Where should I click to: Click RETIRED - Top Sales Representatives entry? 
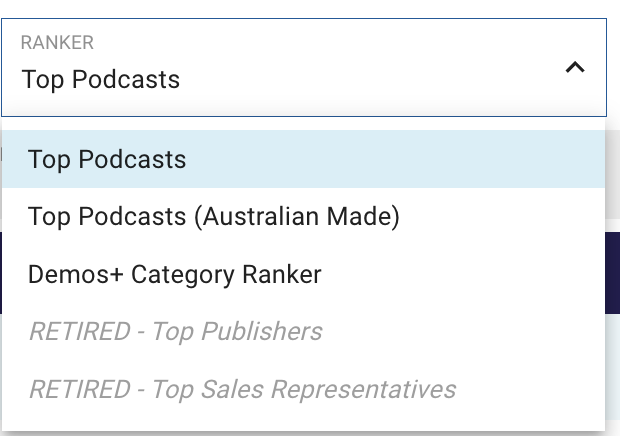[x=242, y=389]
